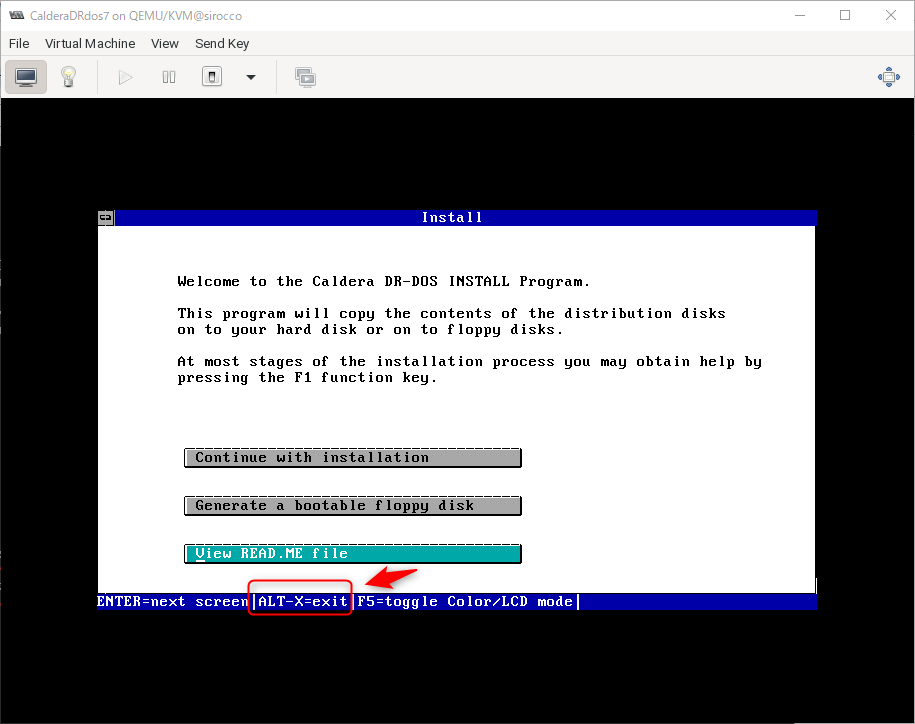
Task: Open the Virtual Machine menu
Action: tap(90, 44)
